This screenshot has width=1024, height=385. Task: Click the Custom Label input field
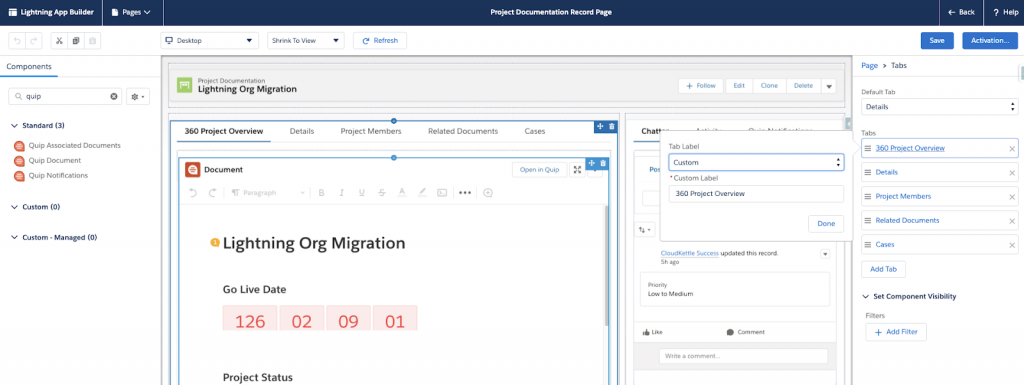(756, 194)
